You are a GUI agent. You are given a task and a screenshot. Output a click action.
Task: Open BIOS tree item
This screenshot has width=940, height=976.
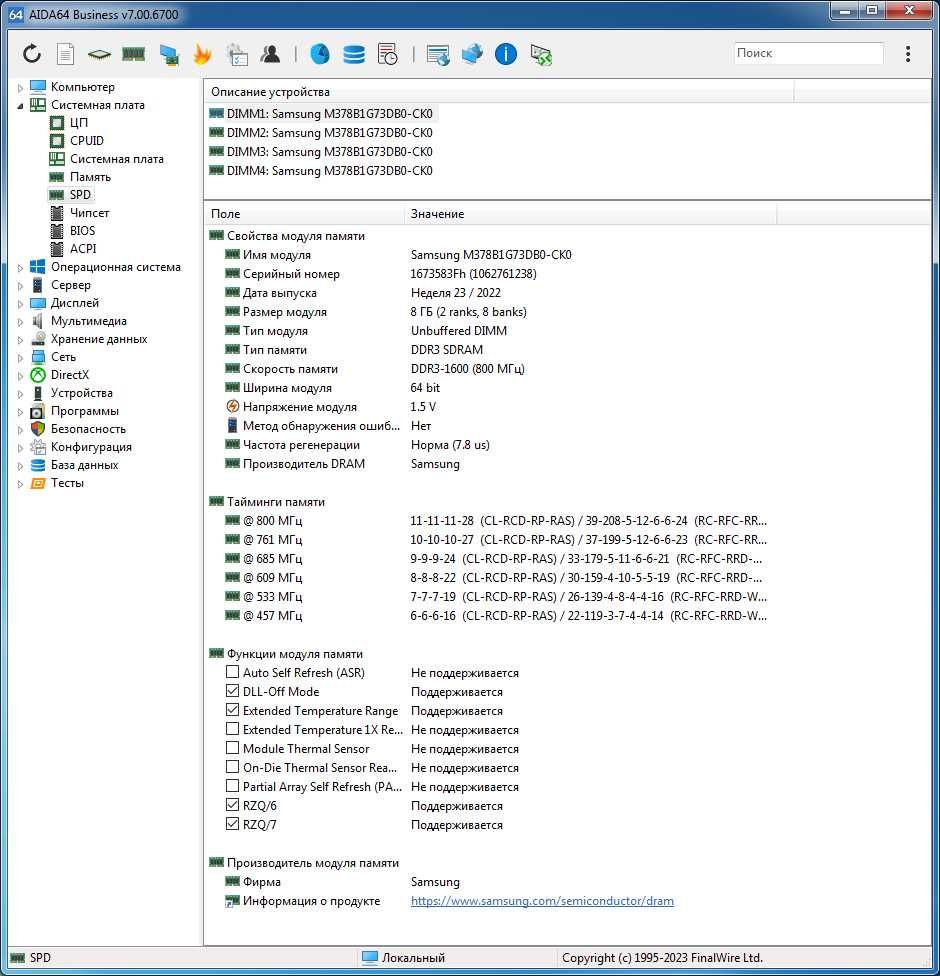click(x=82, y=231)
